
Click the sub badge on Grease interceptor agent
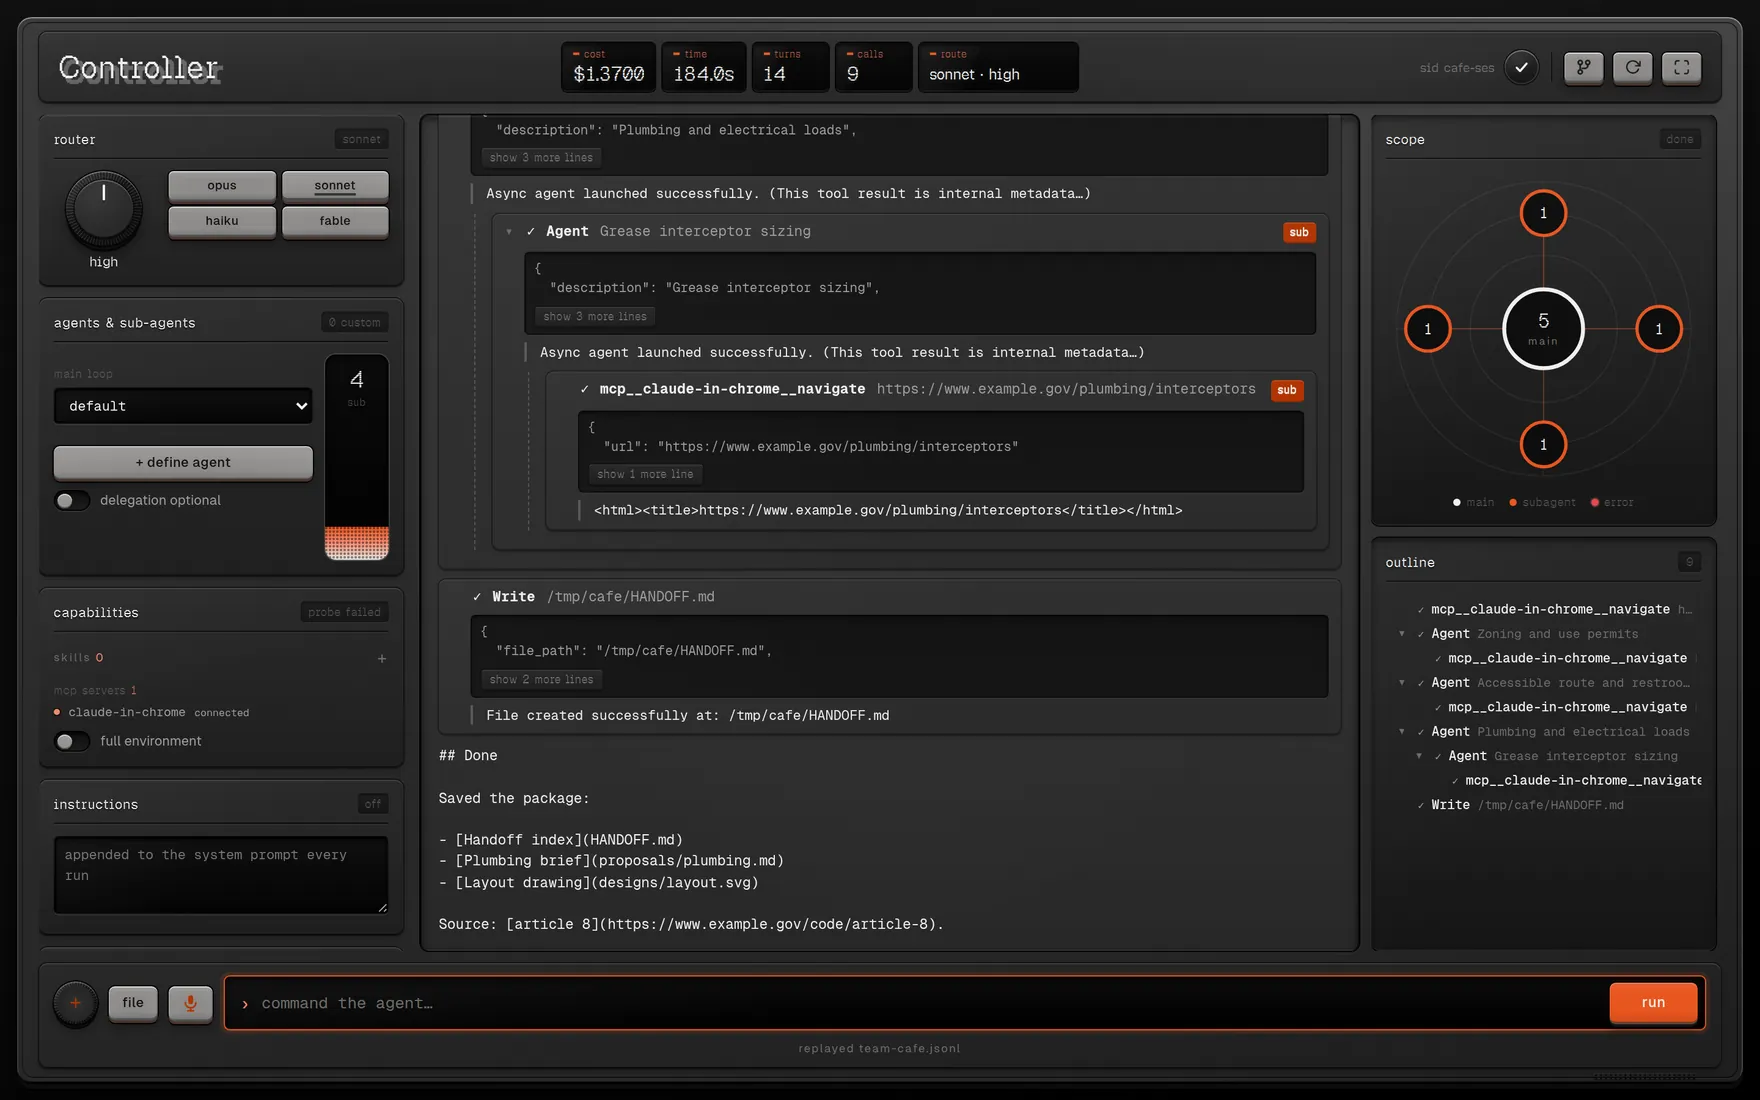click(x=1299, y=232)
